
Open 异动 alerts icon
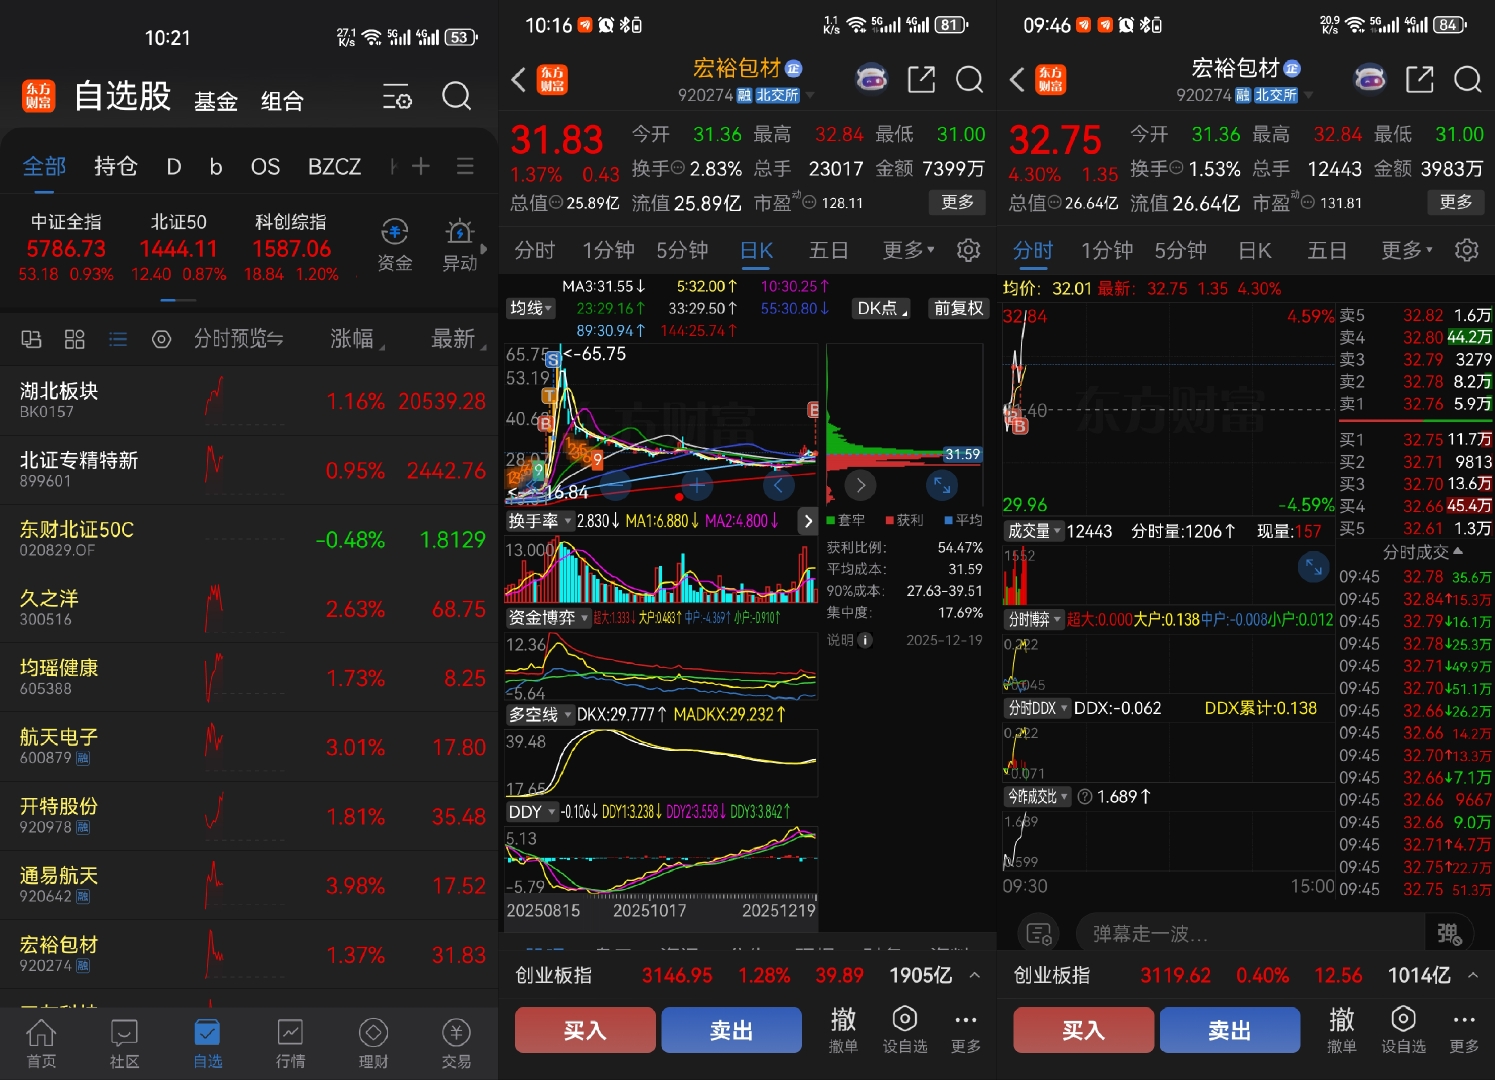(x=460, y=245)
